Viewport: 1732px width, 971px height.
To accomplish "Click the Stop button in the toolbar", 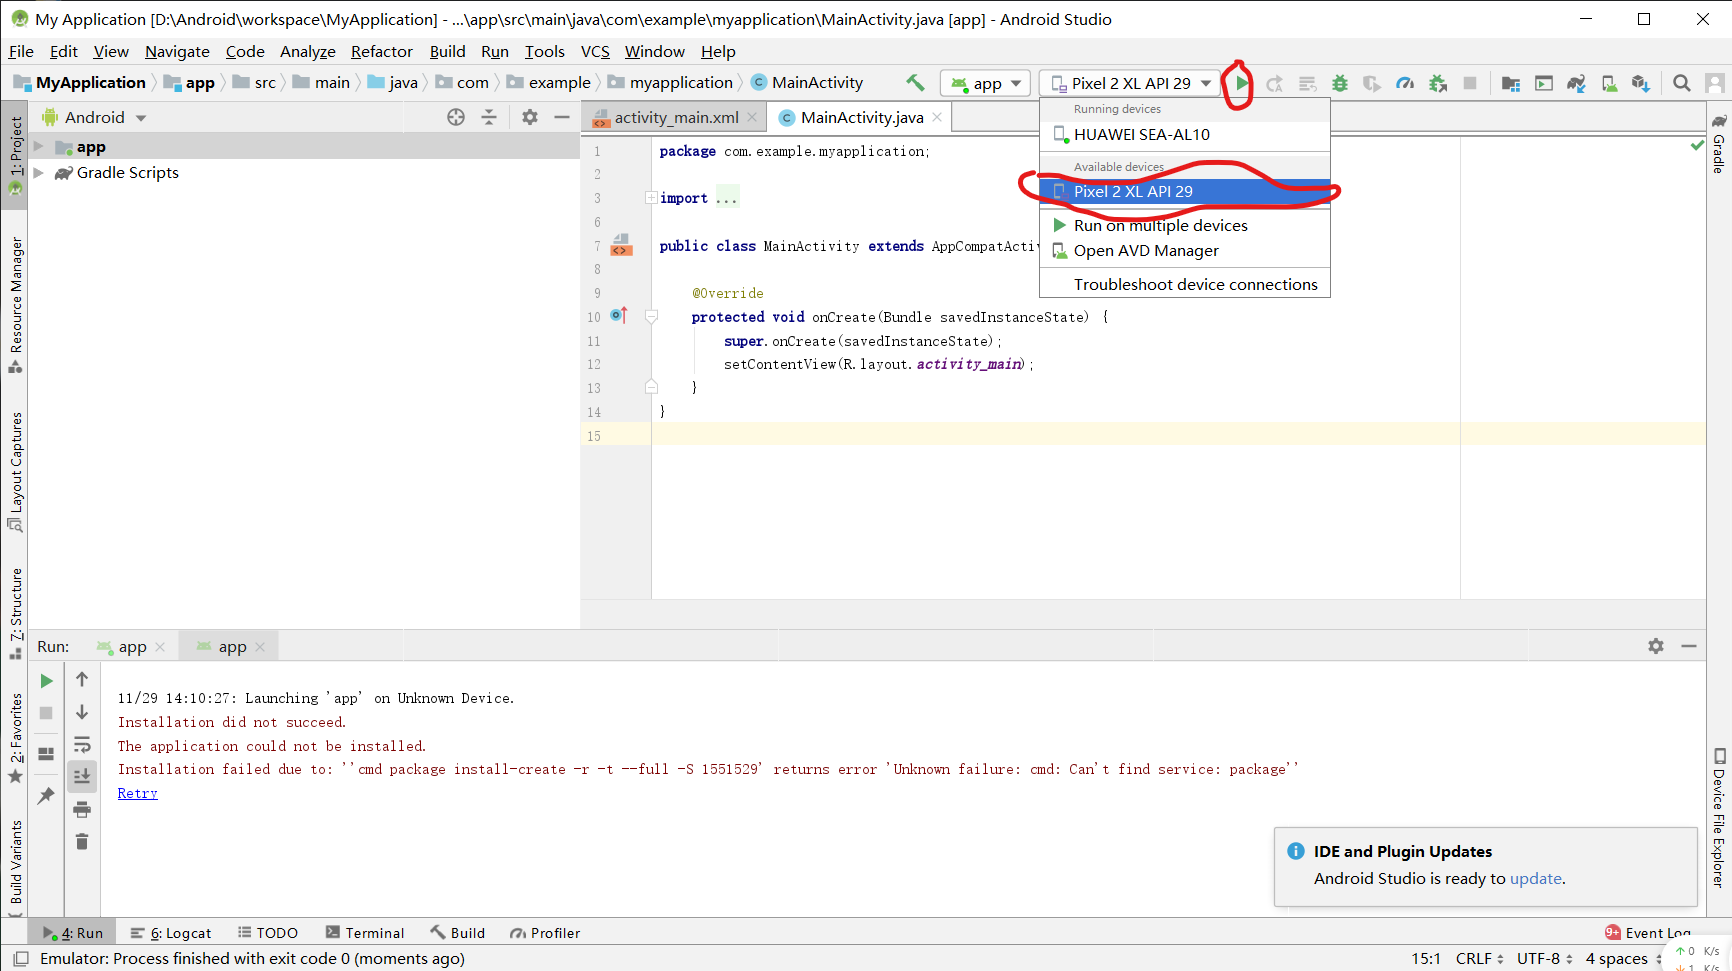I will pos(1470,83).
